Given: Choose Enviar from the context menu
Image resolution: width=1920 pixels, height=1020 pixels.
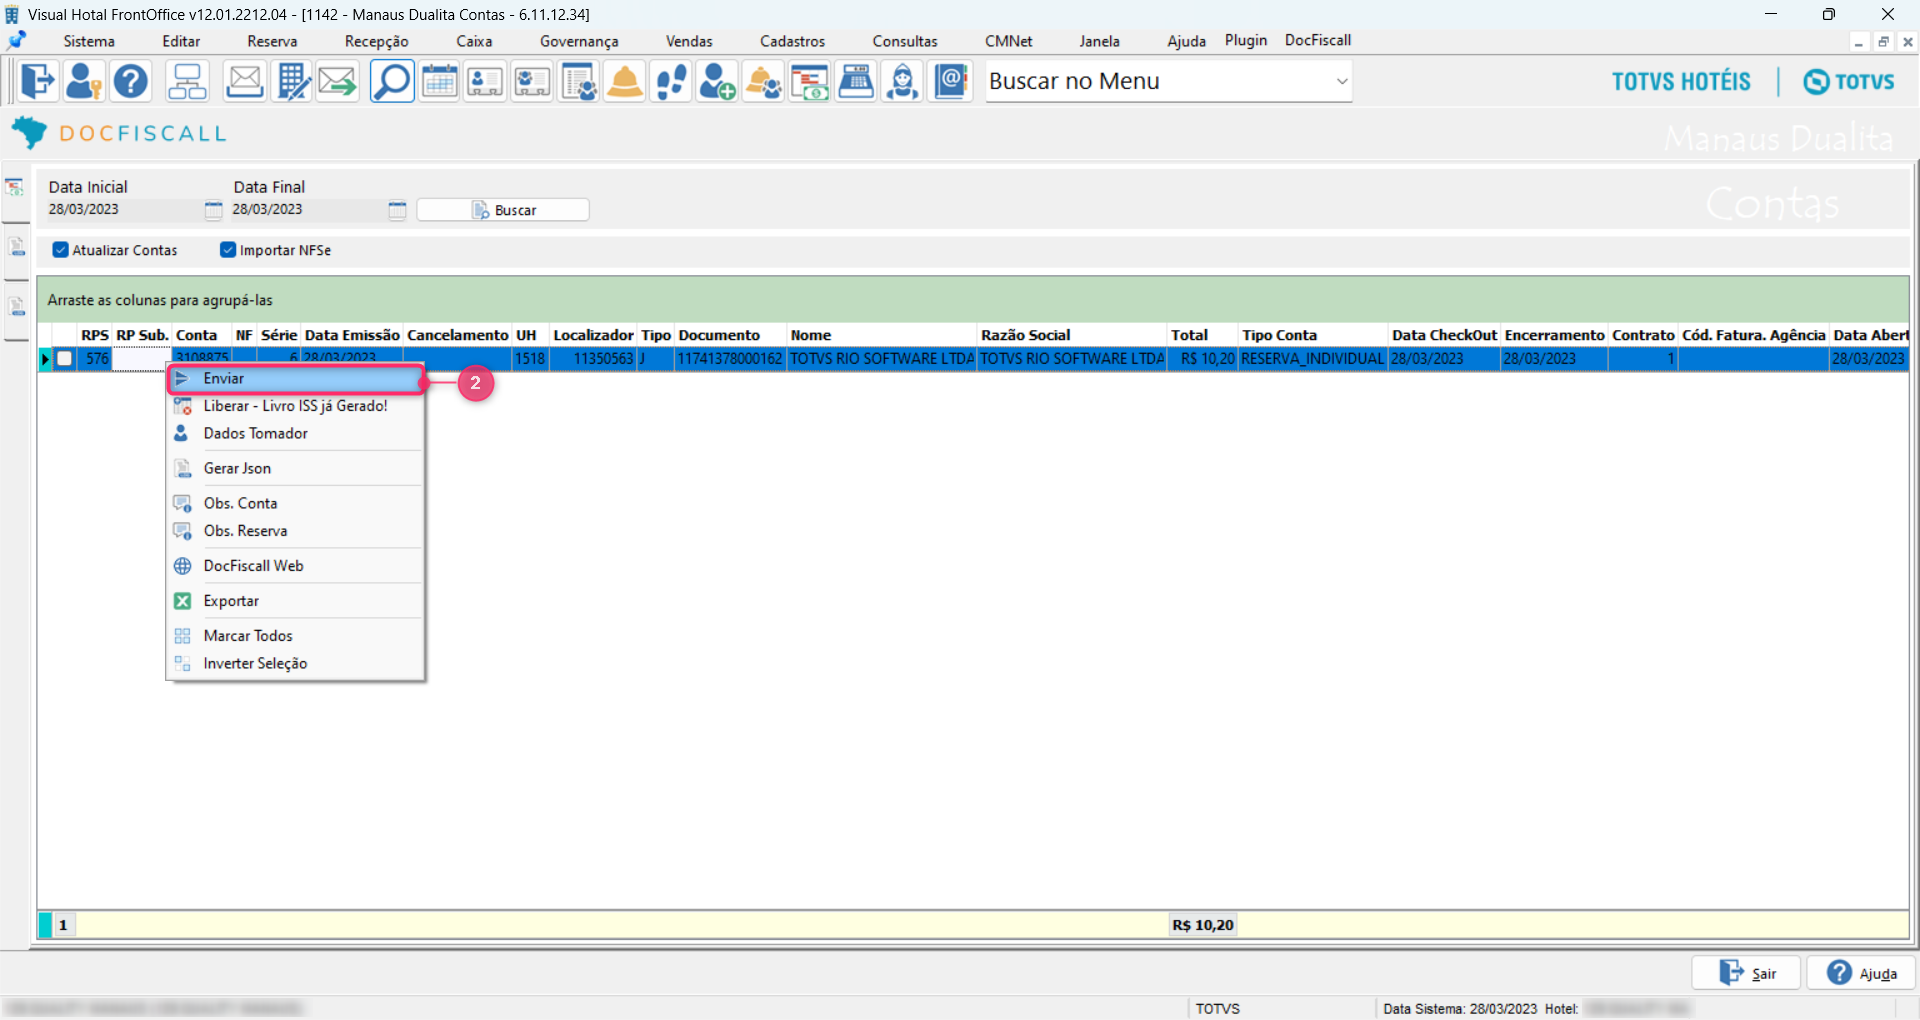Looking at the screenshot, I should pyautogui.click(x=297, y=379).
